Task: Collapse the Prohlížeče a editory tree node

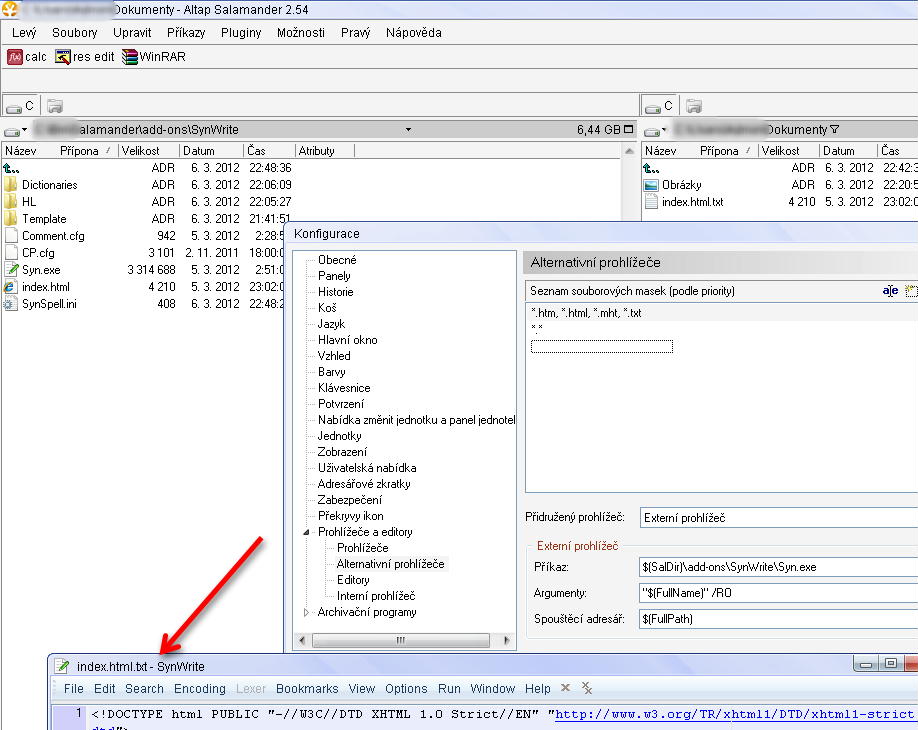Action: coord(306,532)
